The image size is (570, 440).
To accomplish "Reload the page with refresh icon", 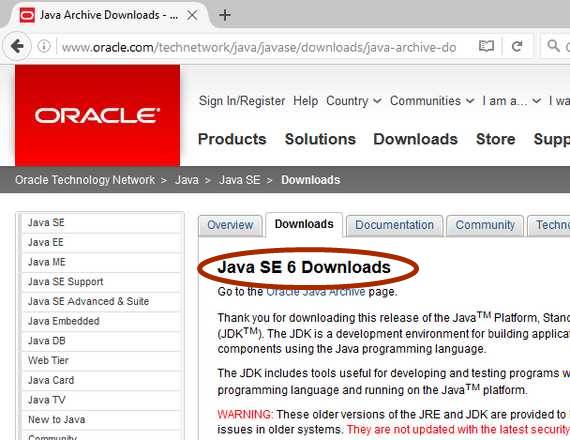I will (517, 46).
